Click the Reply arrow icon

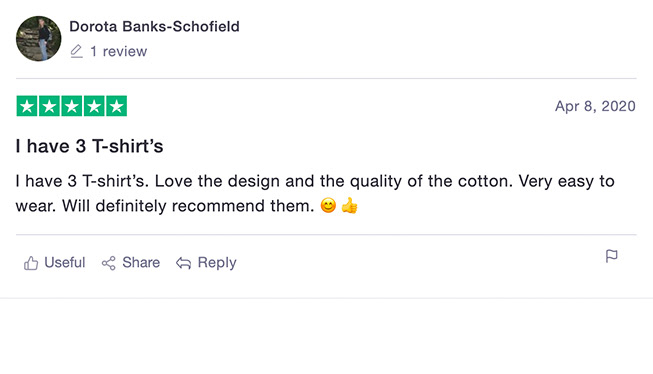[183, 263]
